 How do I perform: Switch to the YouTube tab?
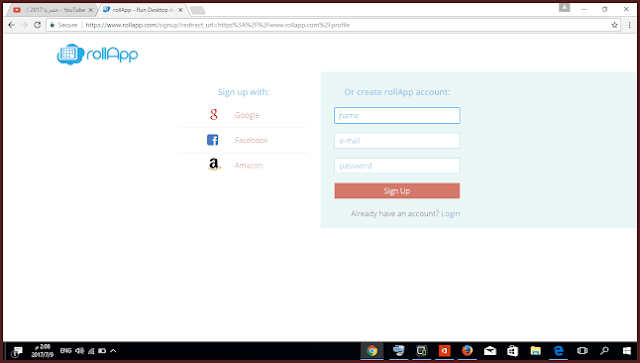pyautogui.click(x=51, y=10)
